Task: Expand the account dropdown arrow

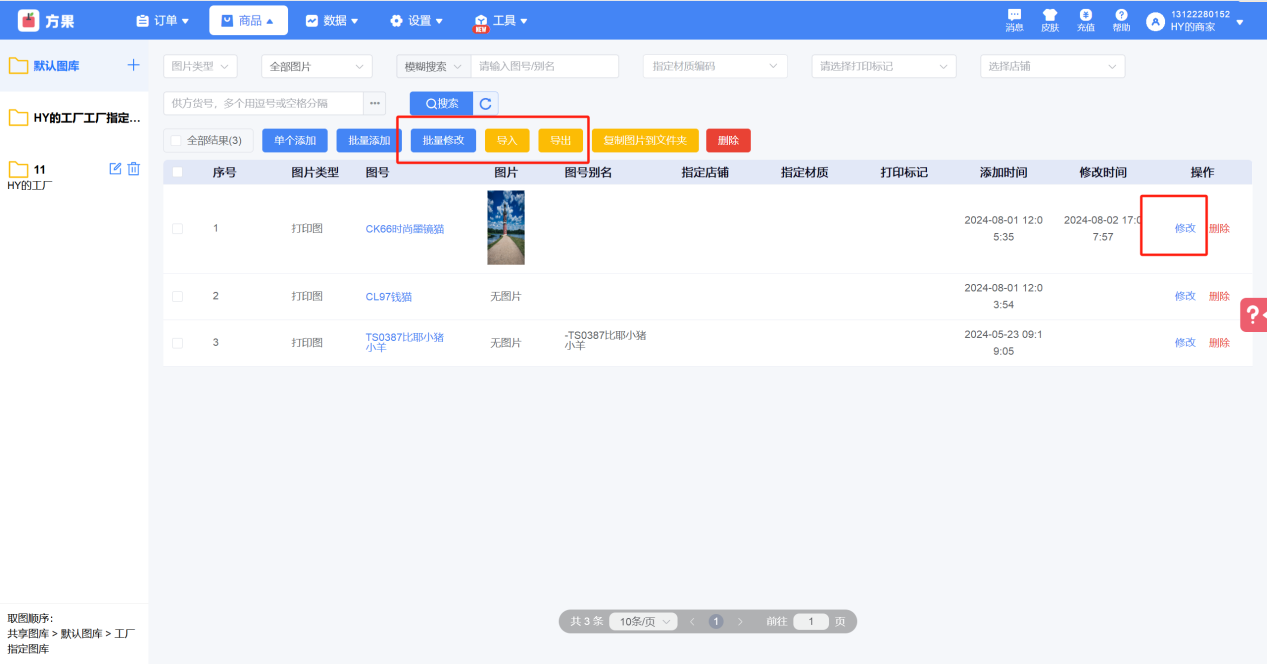Action: click(x=1240, y=21)
